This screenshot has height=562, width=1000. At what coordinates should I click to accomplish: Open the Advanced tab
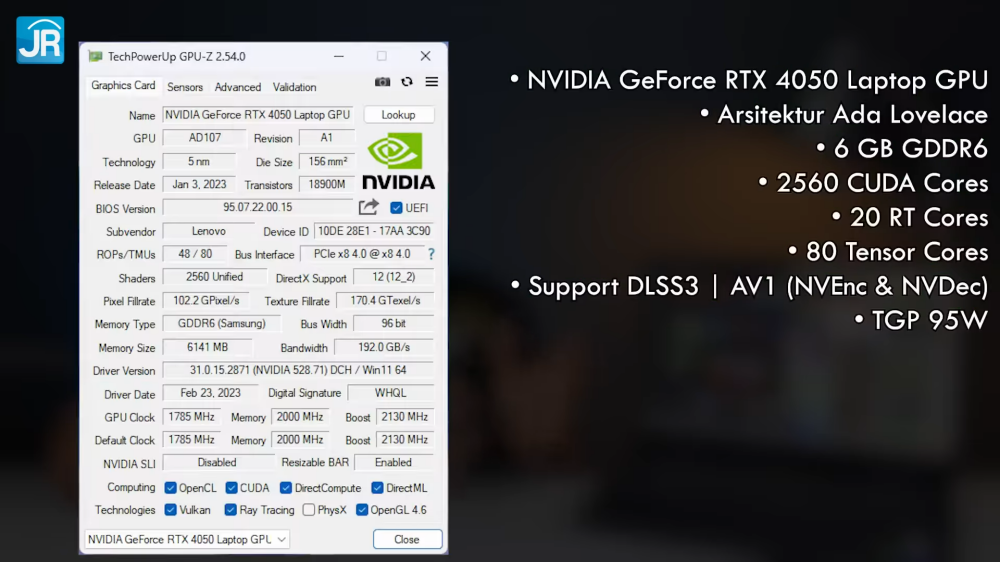coord(238,87)
